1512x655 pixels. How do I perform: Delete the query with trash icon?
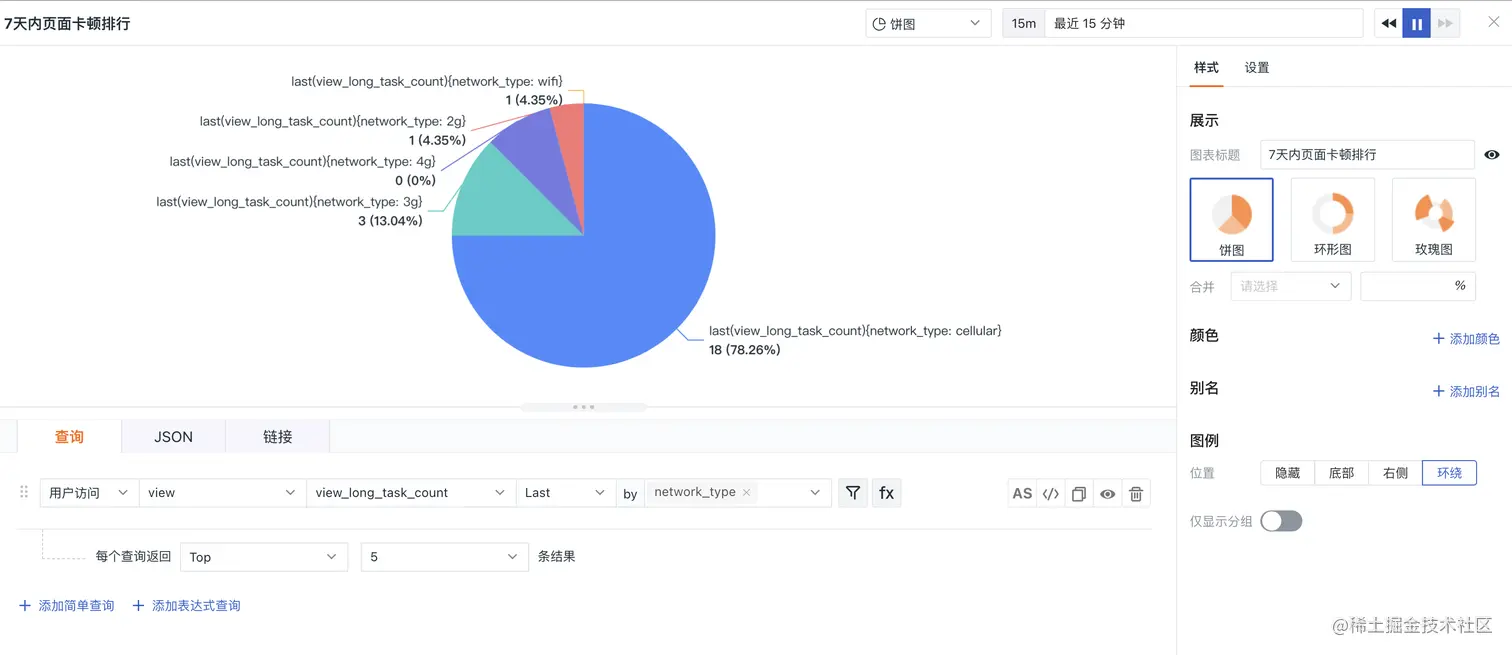pos(1136,493)
